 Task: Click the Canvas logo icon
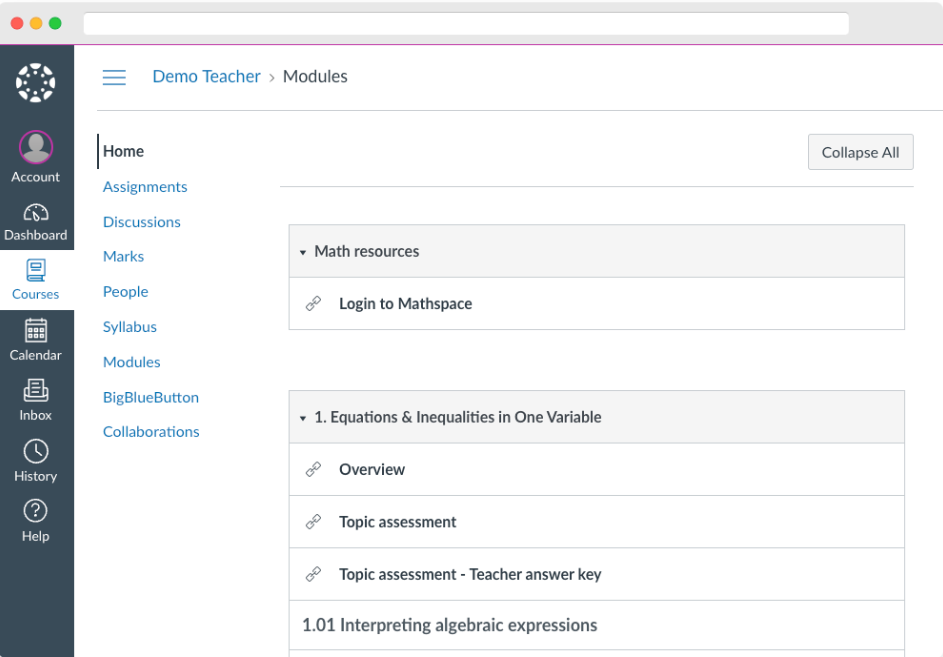35,82
